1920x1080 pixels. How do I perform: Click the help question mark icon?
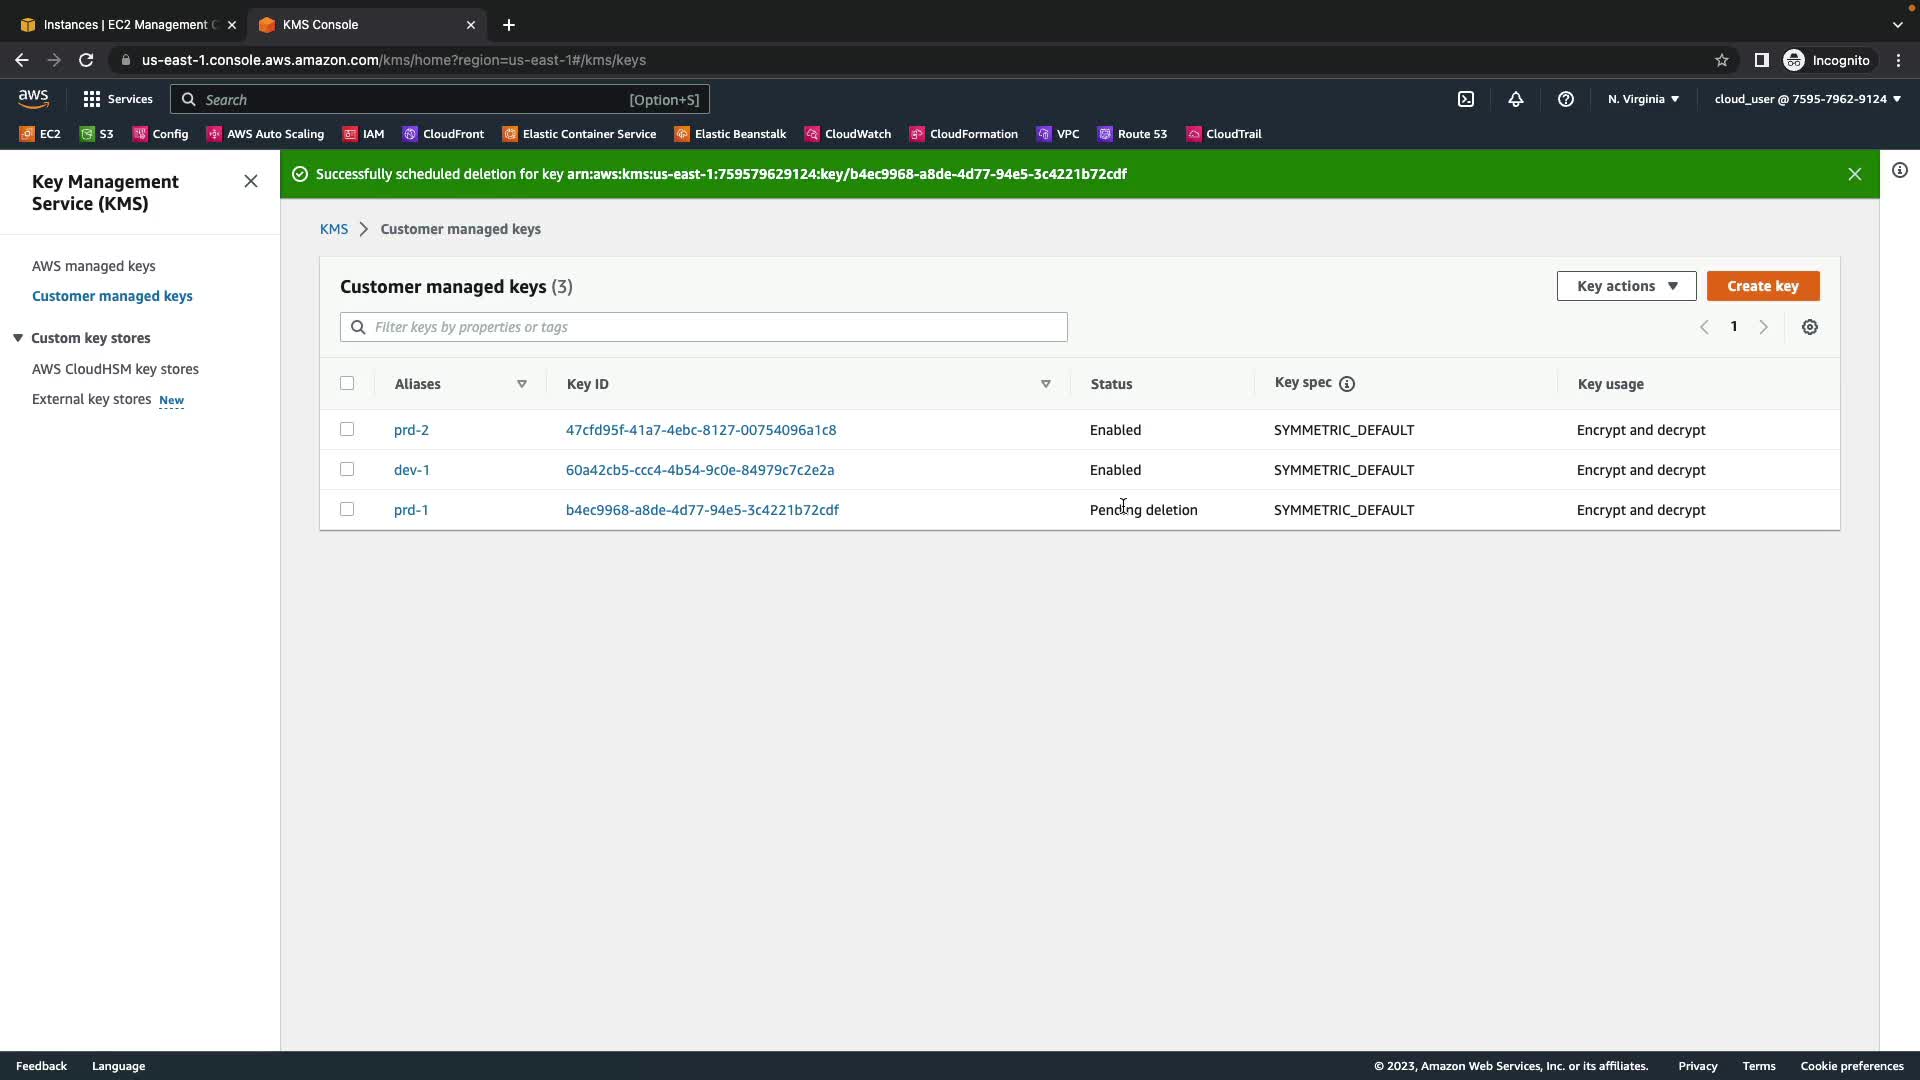[x=1566, y=99]
